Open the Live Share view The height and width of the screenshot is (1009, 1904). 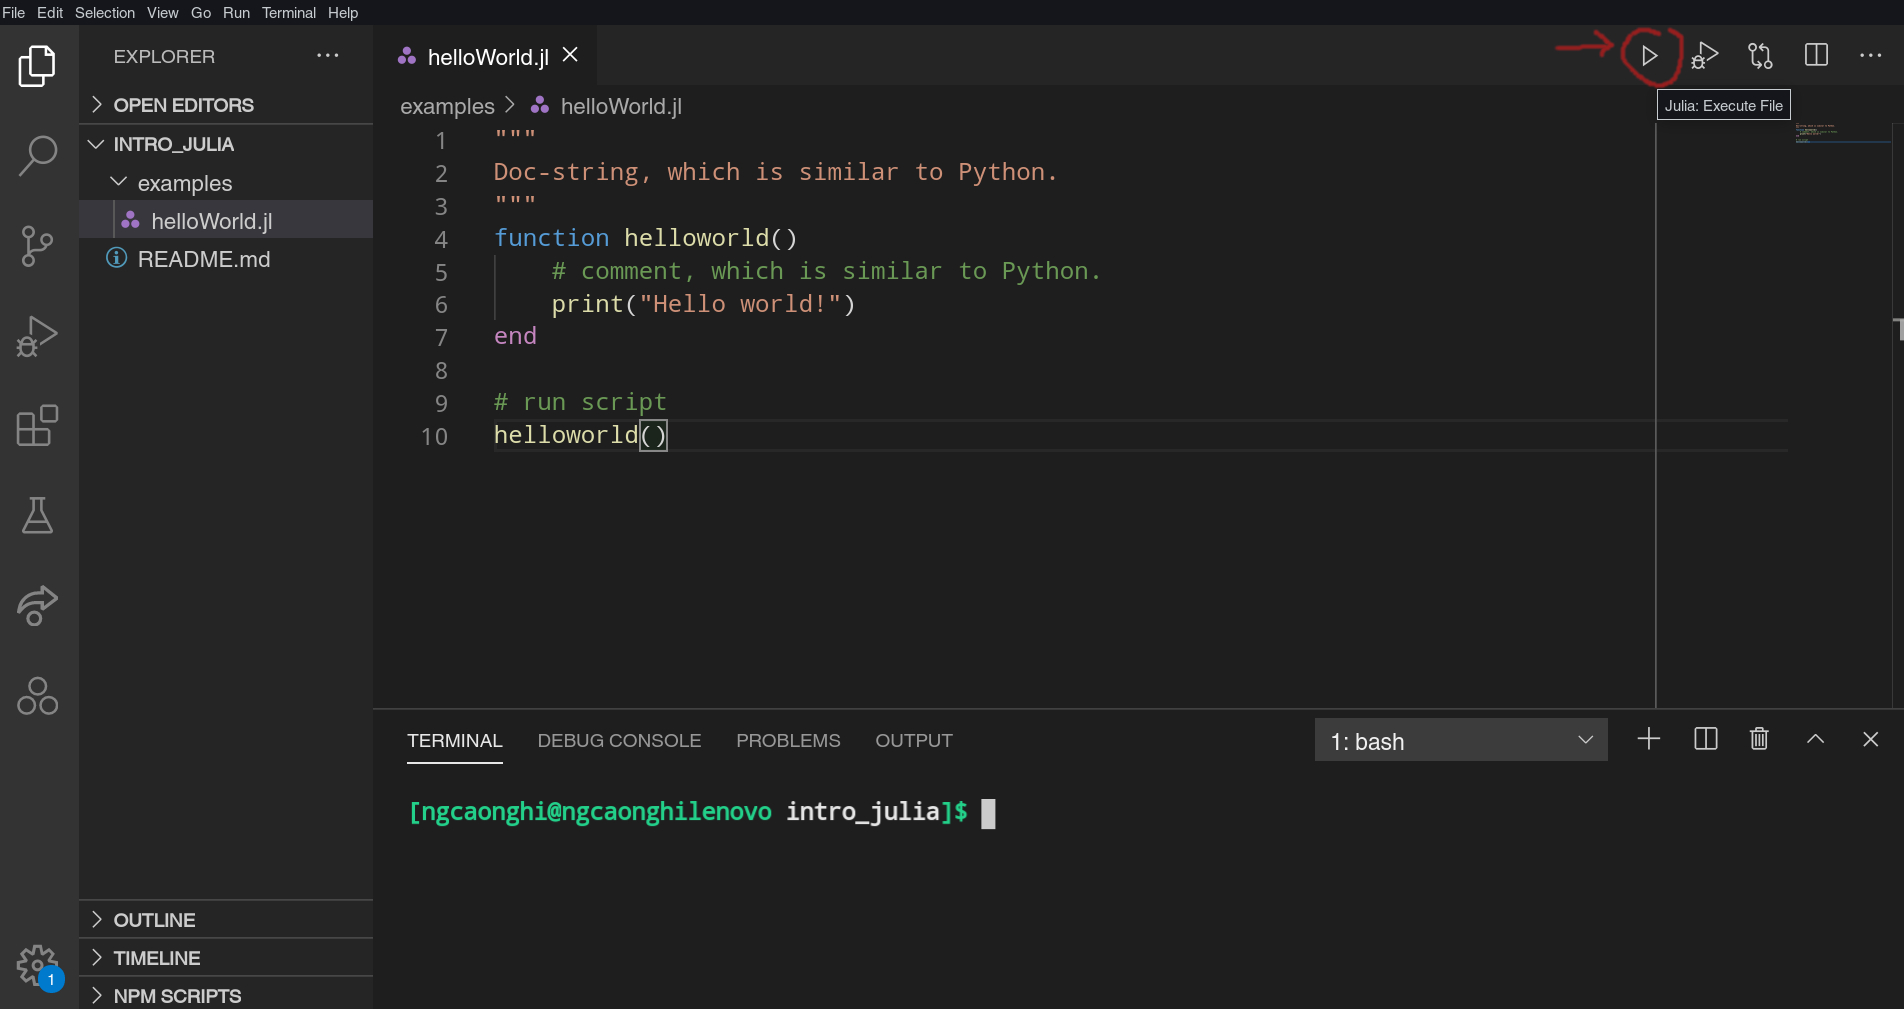37,606
